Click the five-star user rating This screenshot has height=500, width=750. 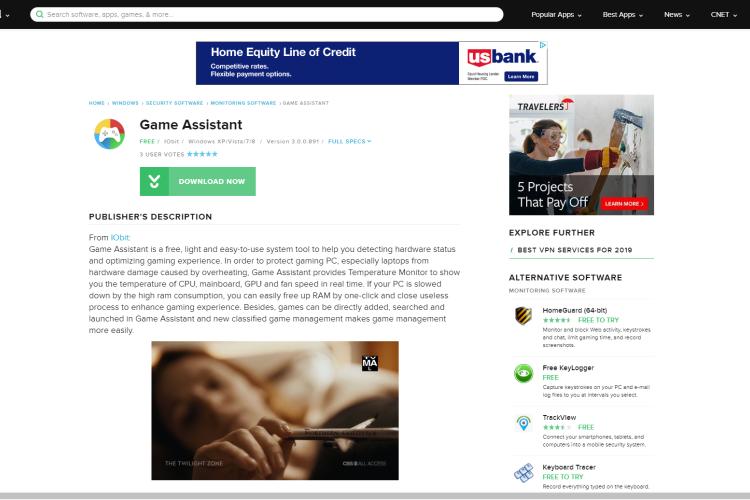pyautogui.click(x=202, y=154)
